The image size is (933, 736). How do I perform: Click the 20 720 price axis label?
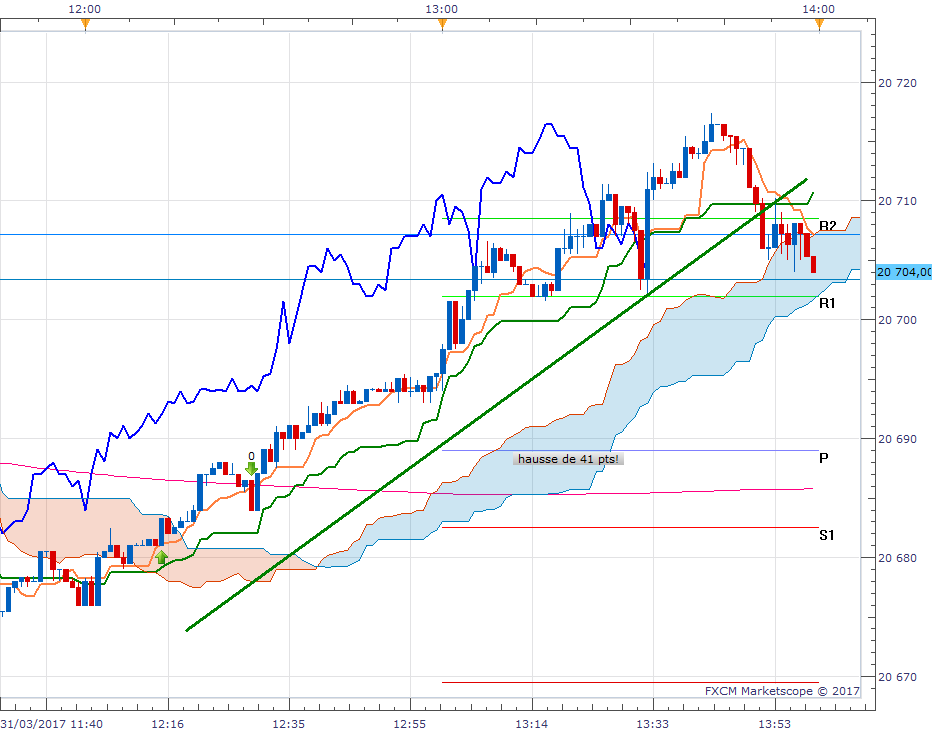(x=897, y=83)
